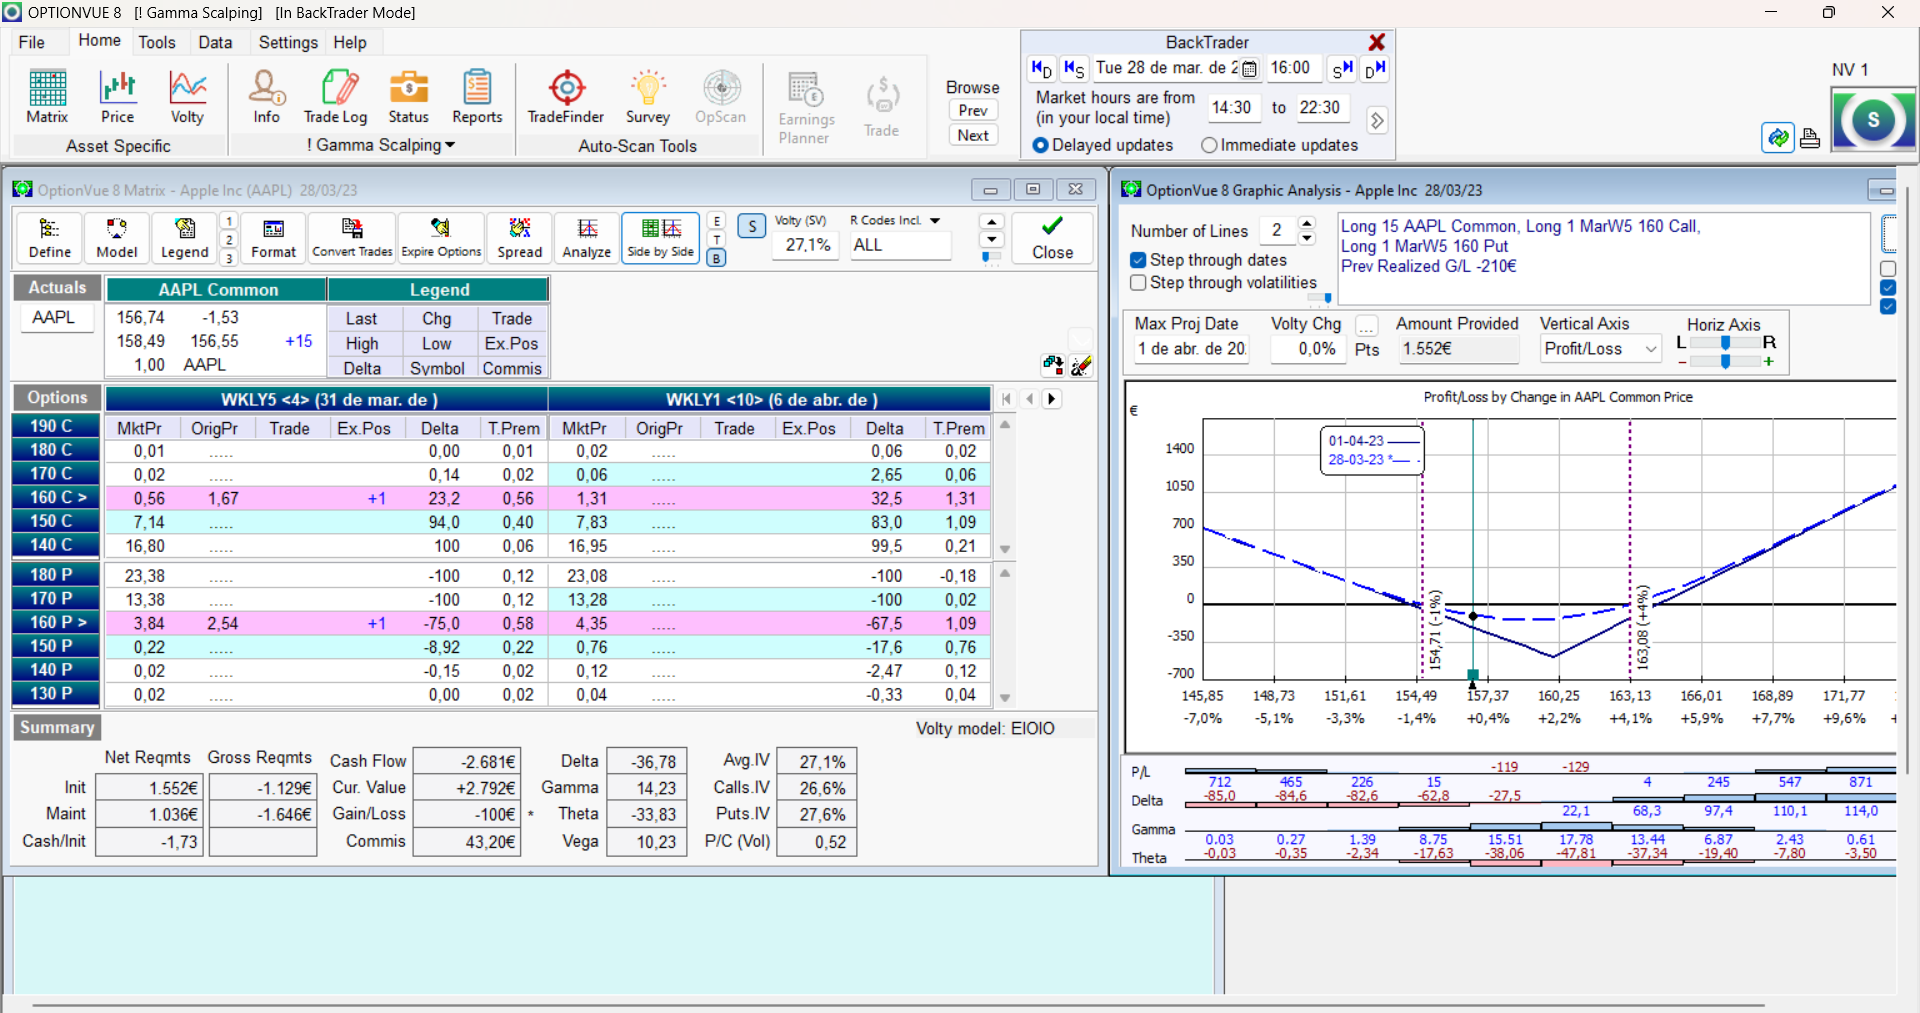
Task: Open the Settings menu
Action: (288, 42)
